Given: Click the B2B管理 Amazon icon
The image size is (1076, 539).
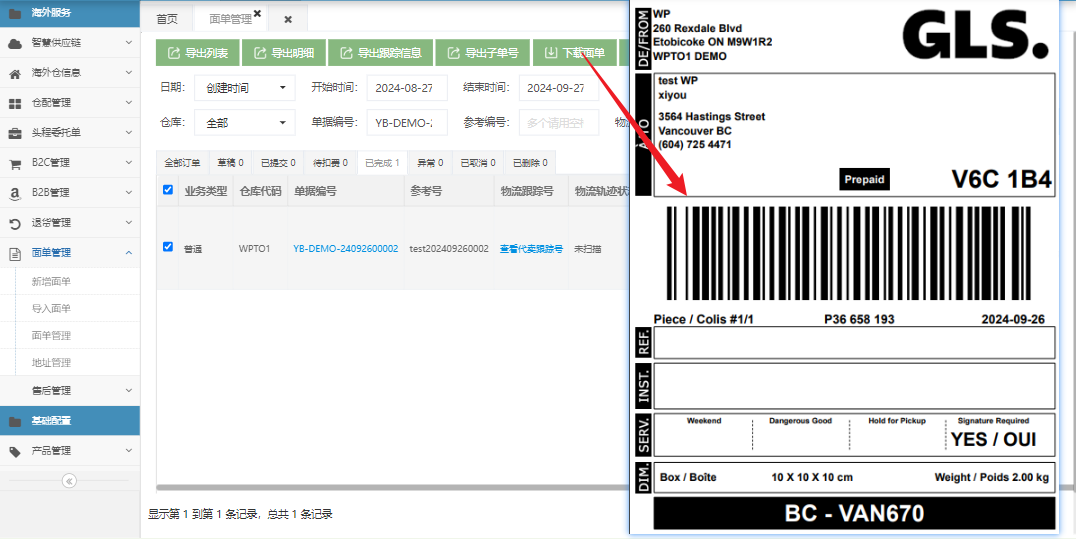Looking at the screenshot, I should pos(14,194).
